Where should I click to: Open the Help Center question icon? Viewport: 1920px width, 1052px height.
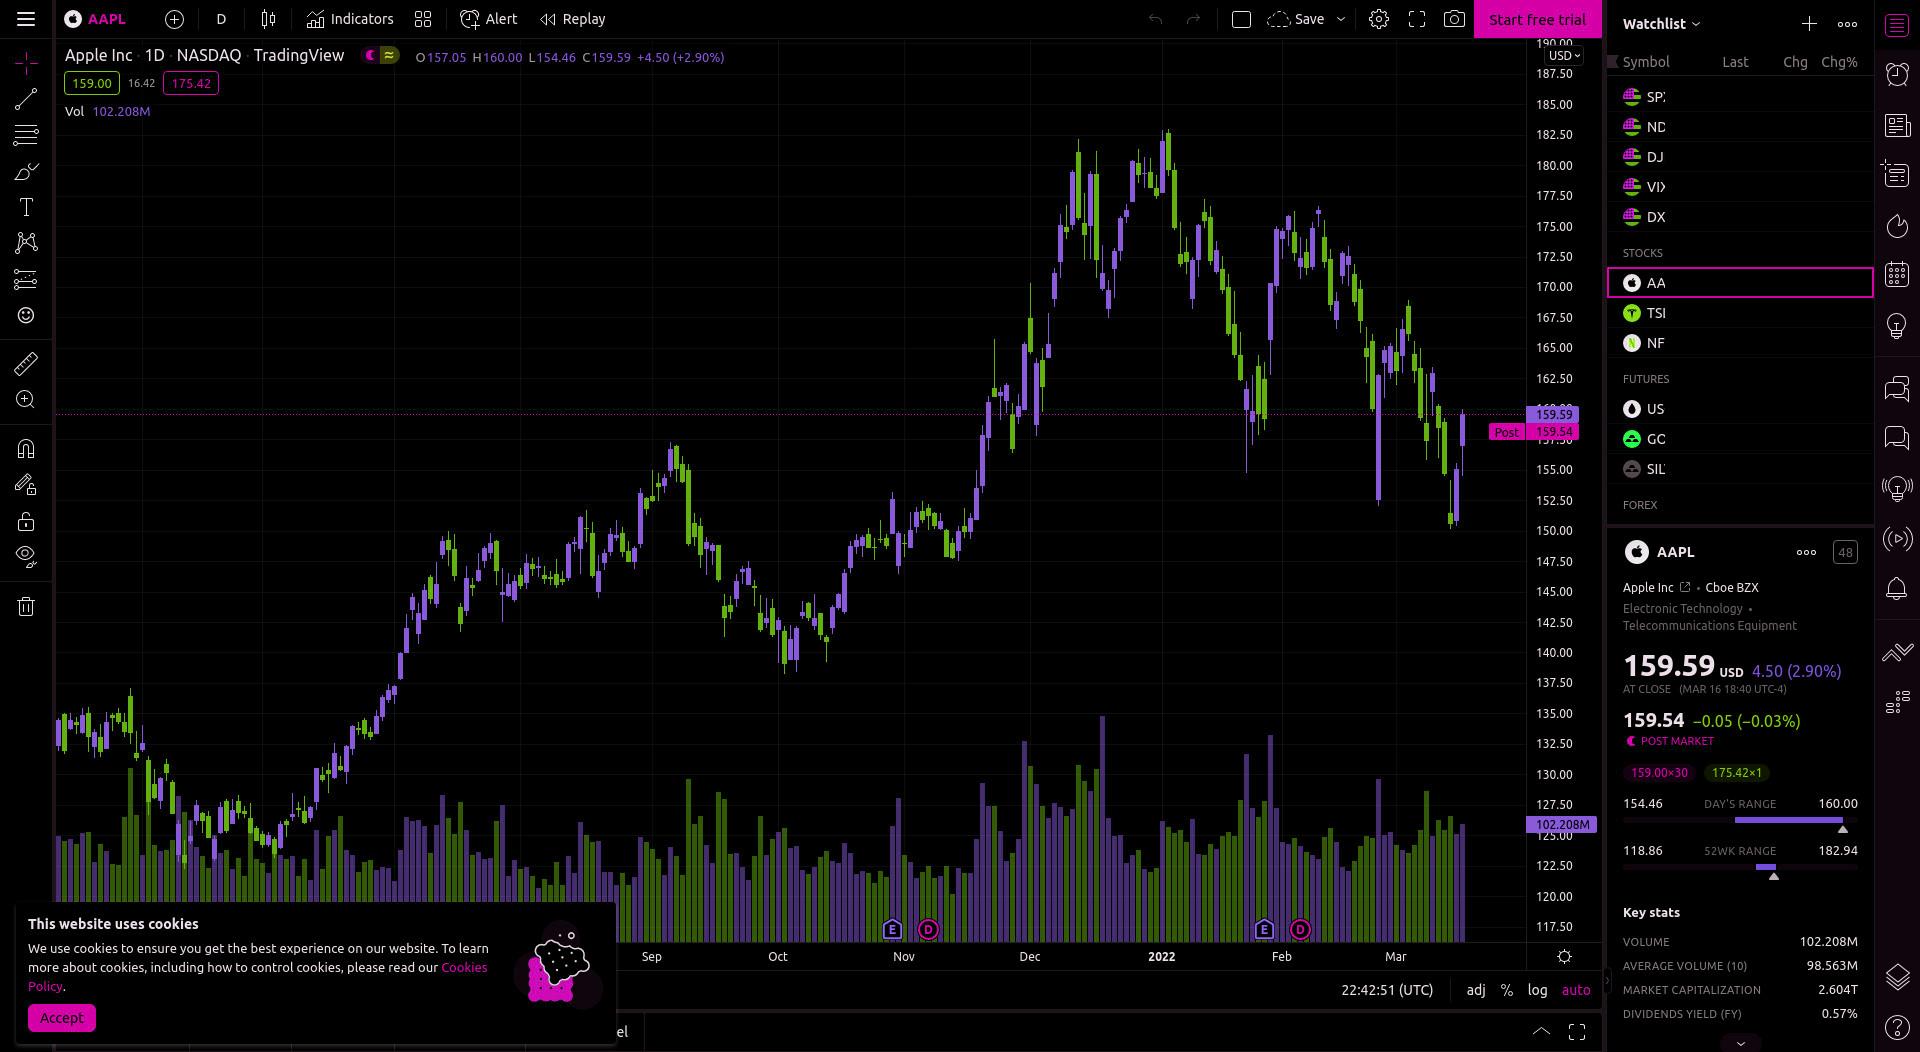(1897, 1027)
